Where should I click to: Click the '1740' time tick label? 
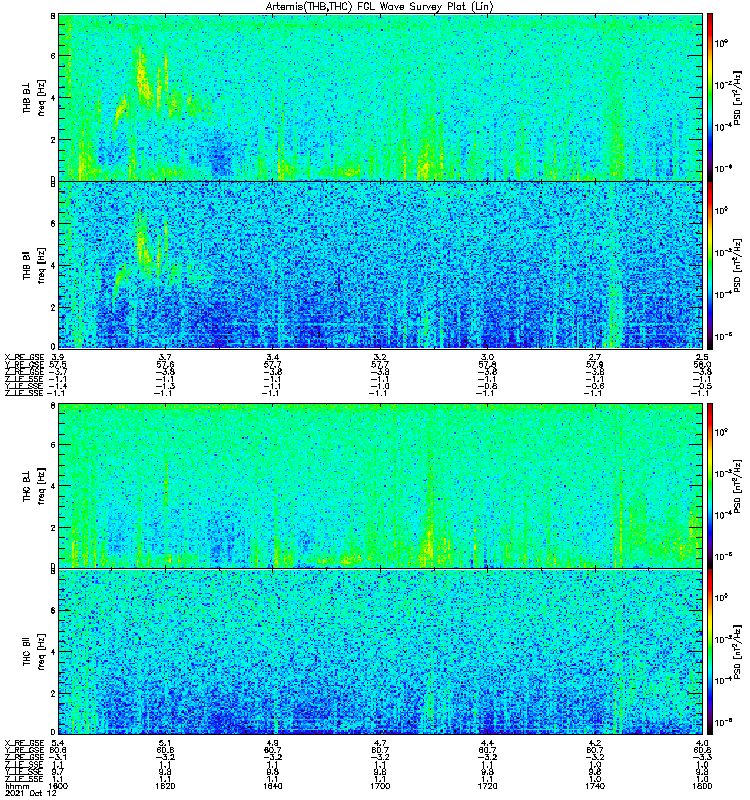click(595, 786)
